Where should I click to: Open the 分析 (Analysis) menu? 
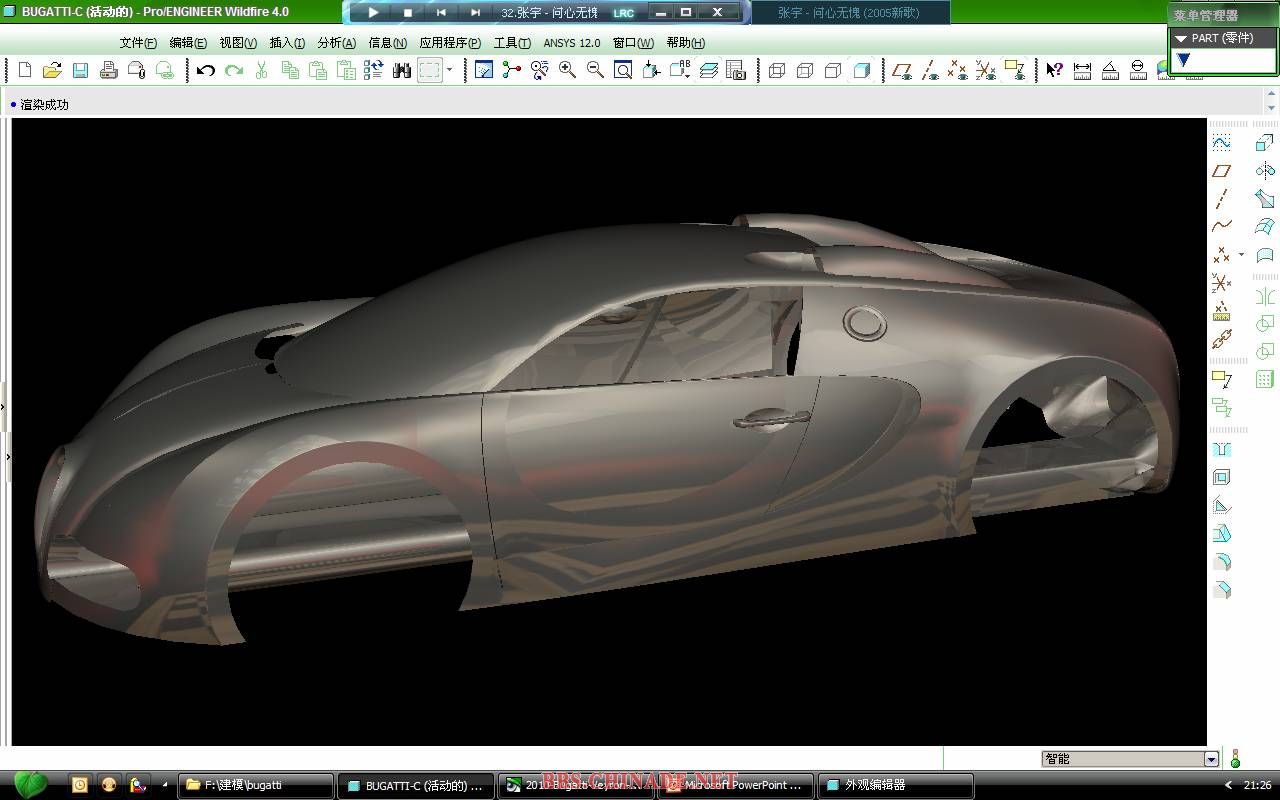pyautogui.click(x=336, y=43)
